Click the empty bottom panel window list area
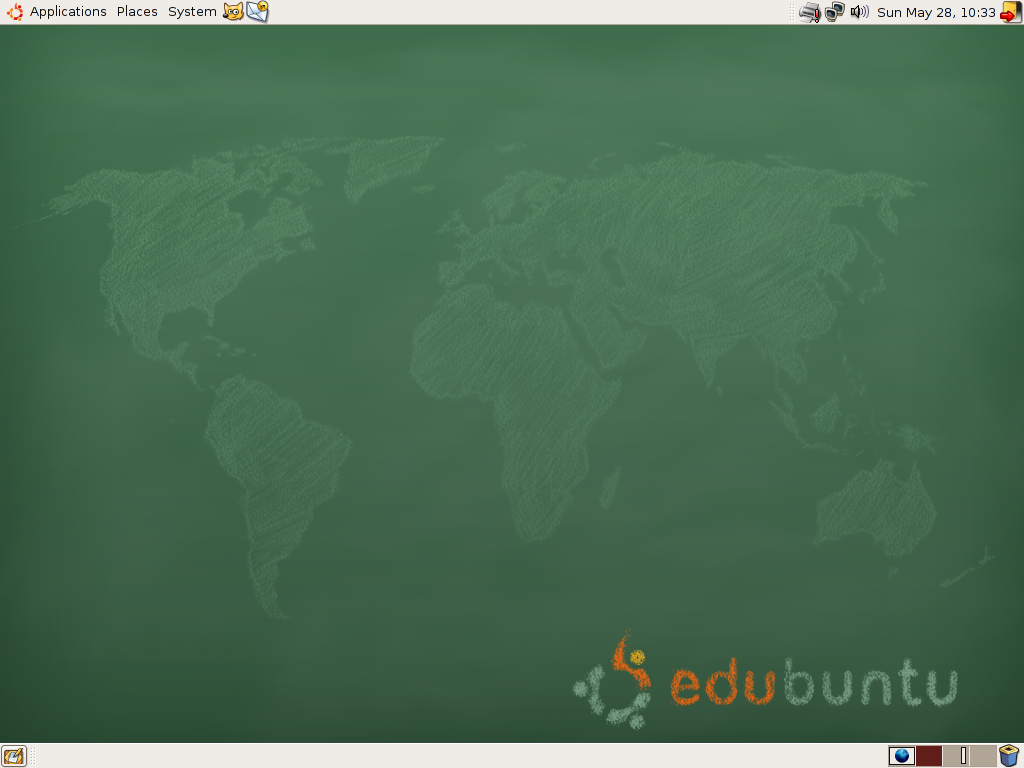 click(x=450, y=756)
